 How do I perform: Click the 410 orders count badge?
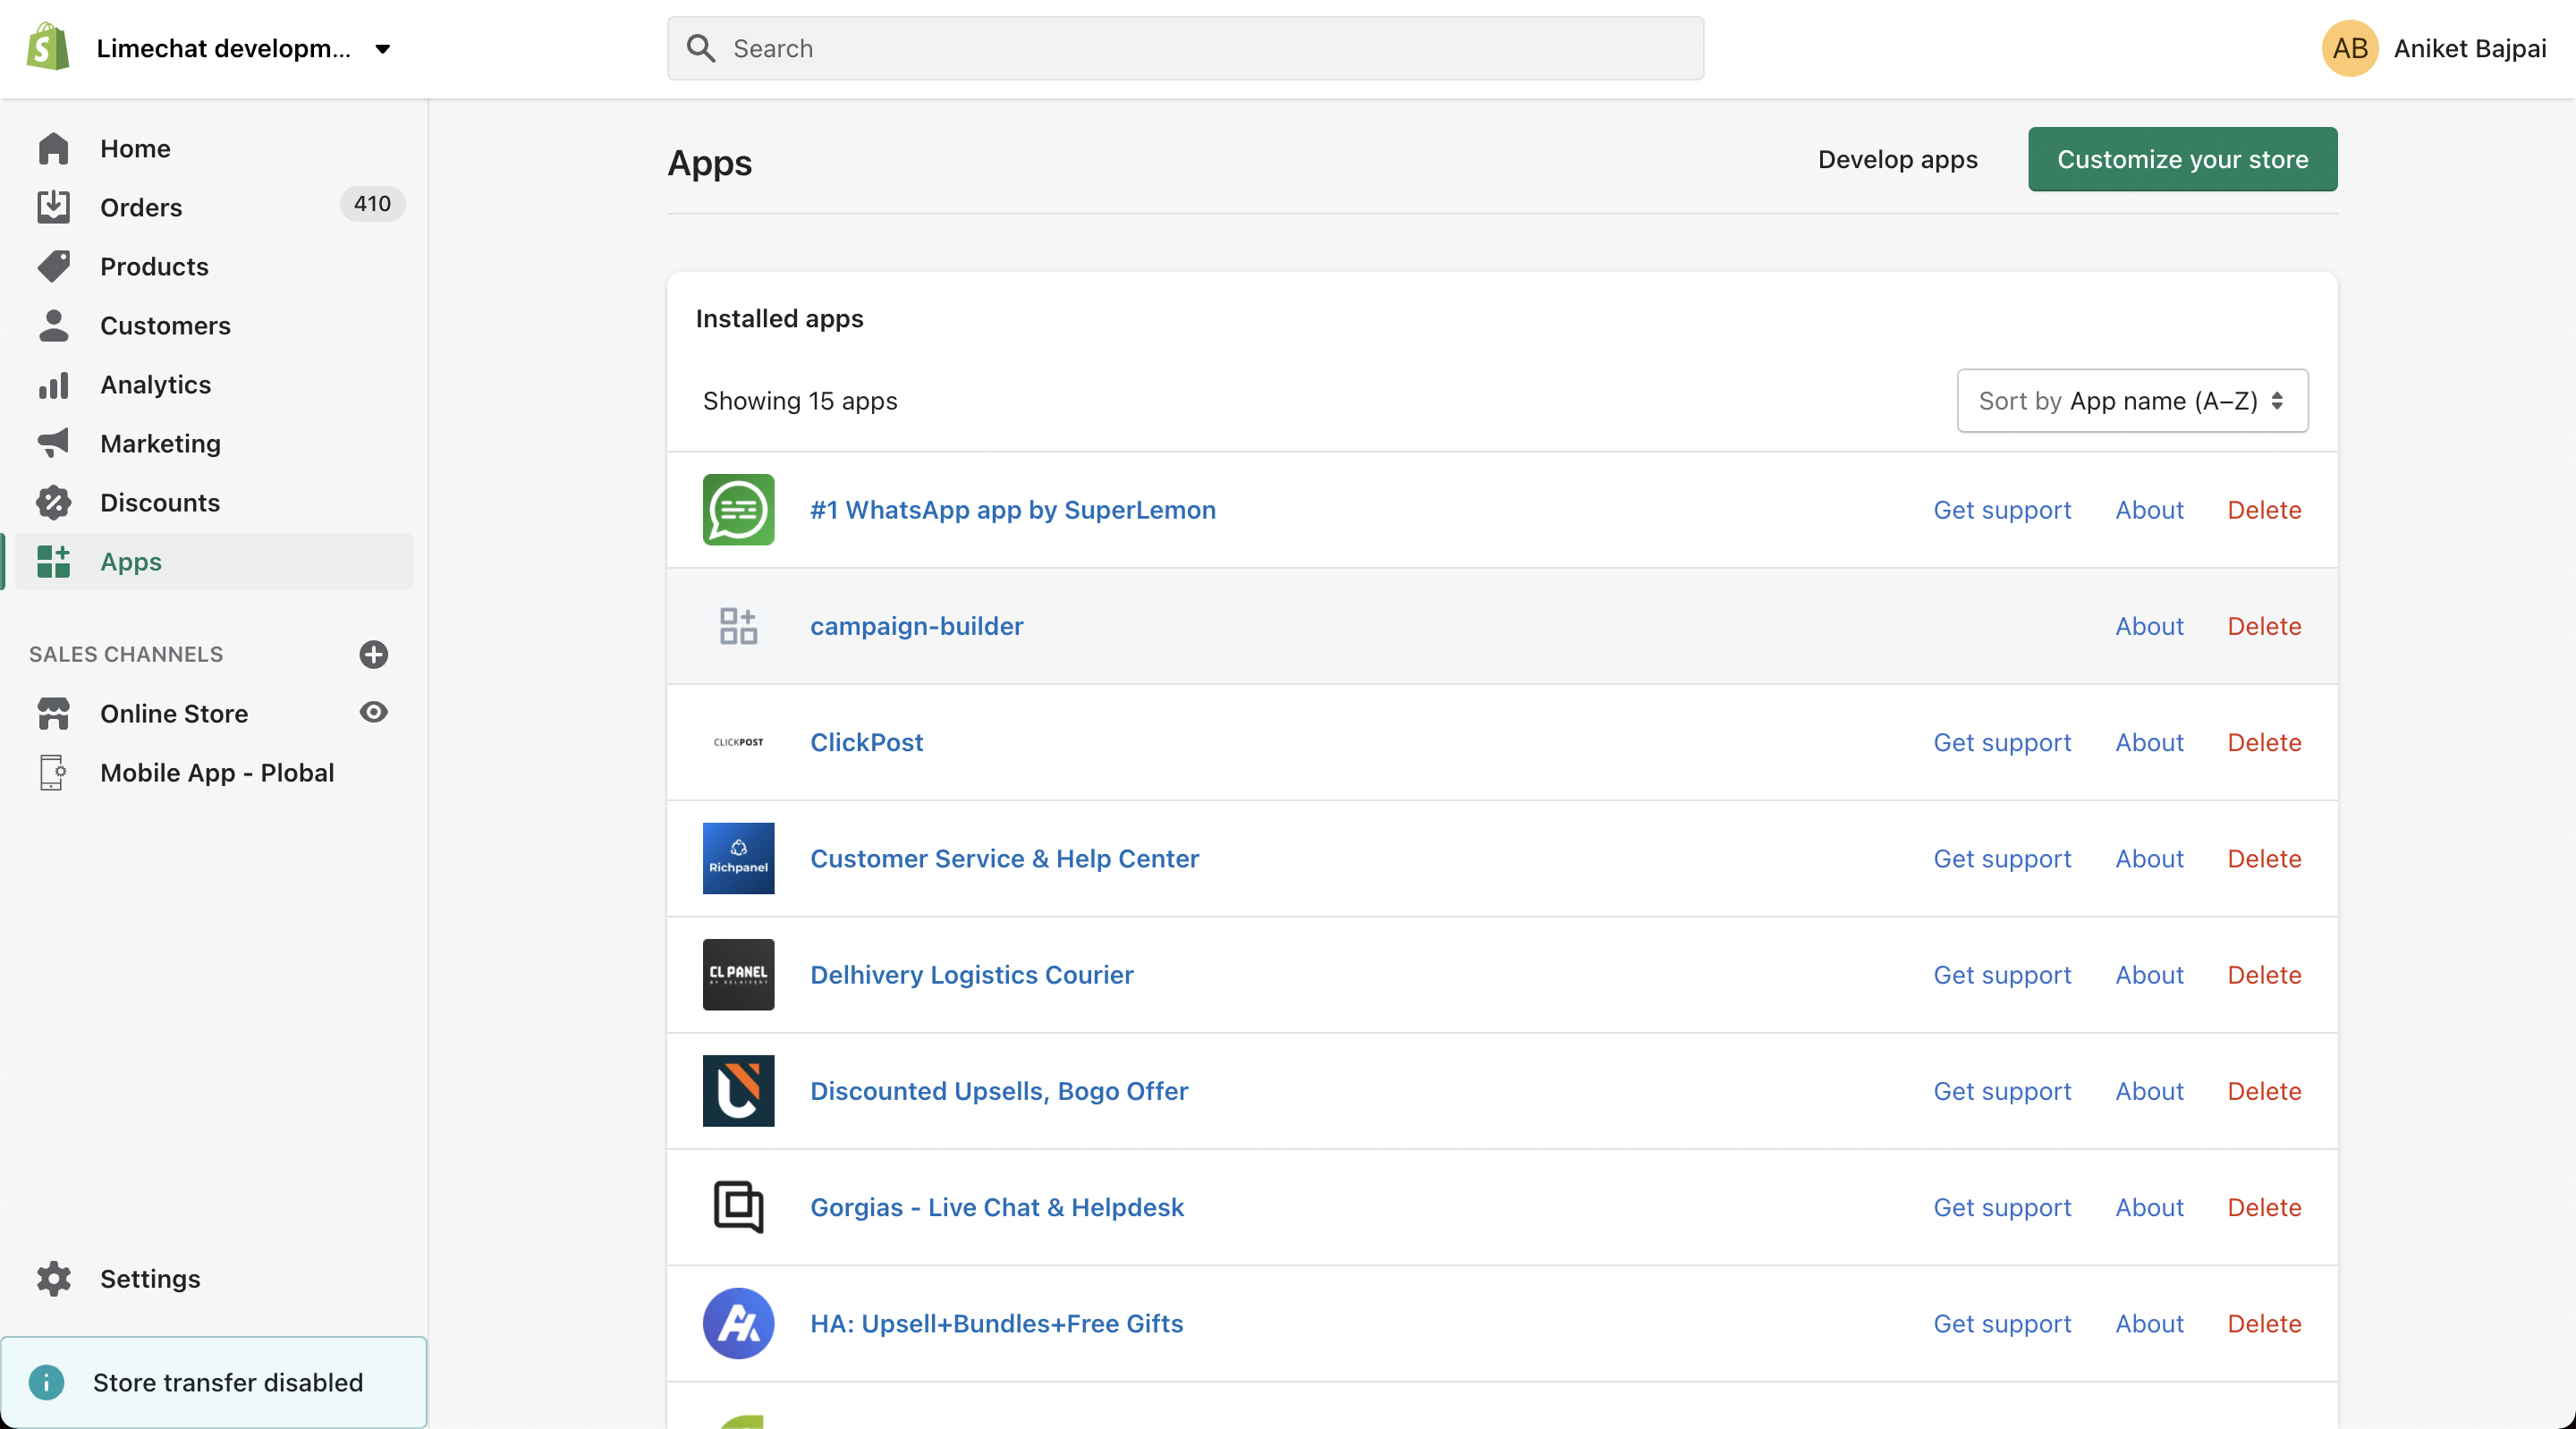point(372,204)
